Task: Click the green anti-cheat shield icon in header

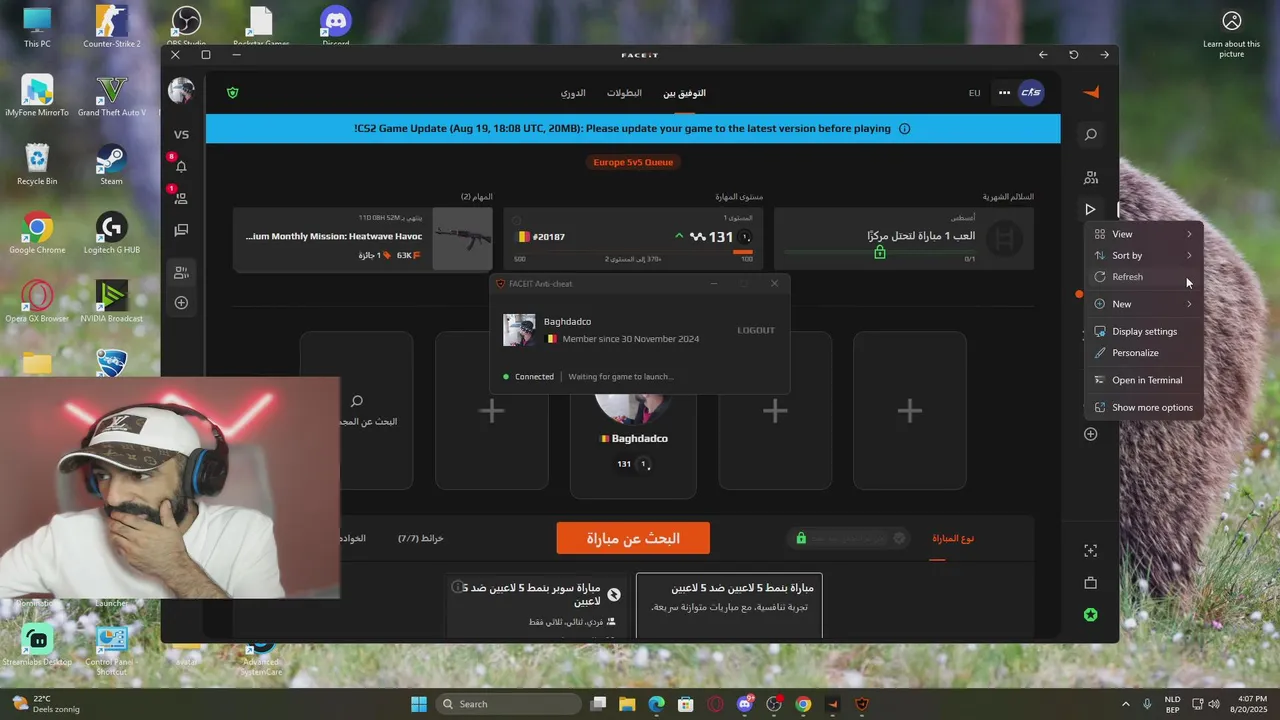Action: pyautogui.click(x=233, y=92)
